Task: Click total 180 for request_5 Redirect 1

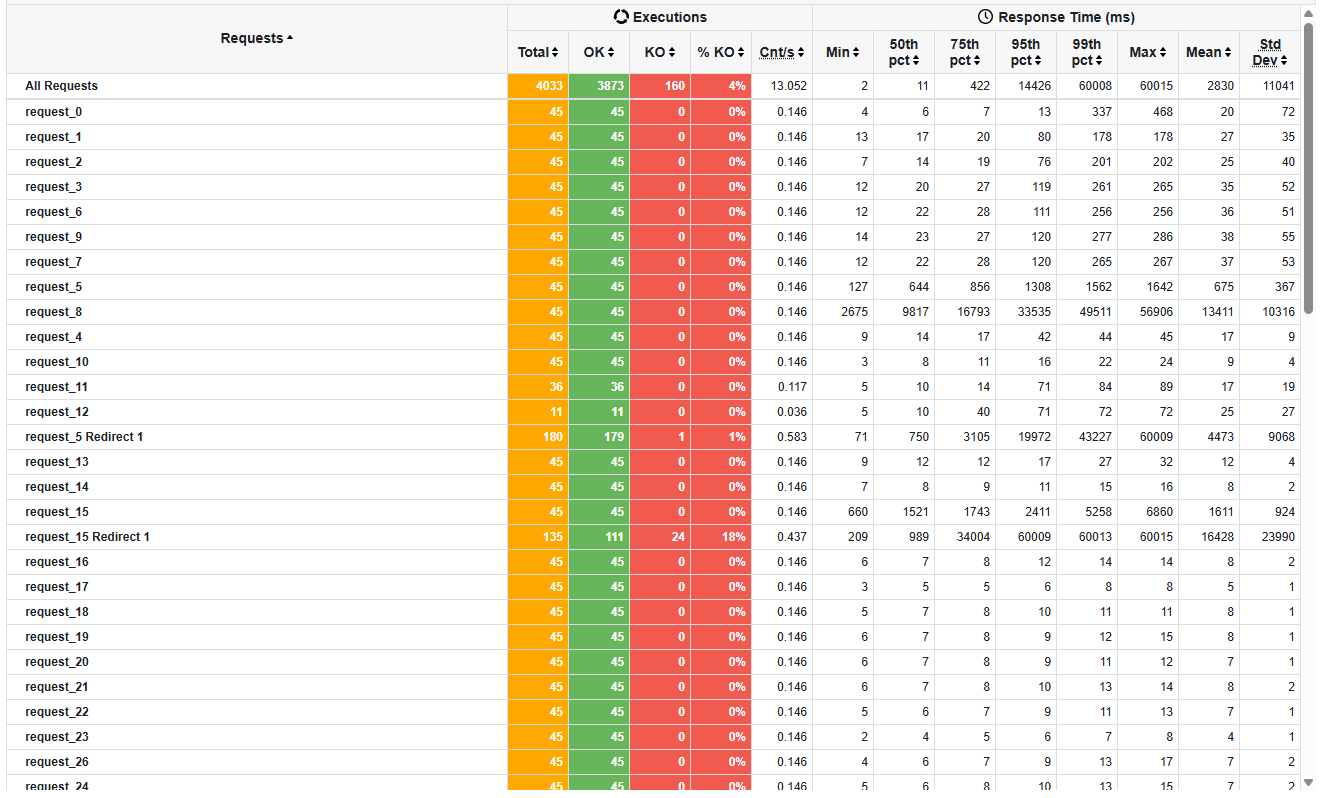Action: pos(552,437)
